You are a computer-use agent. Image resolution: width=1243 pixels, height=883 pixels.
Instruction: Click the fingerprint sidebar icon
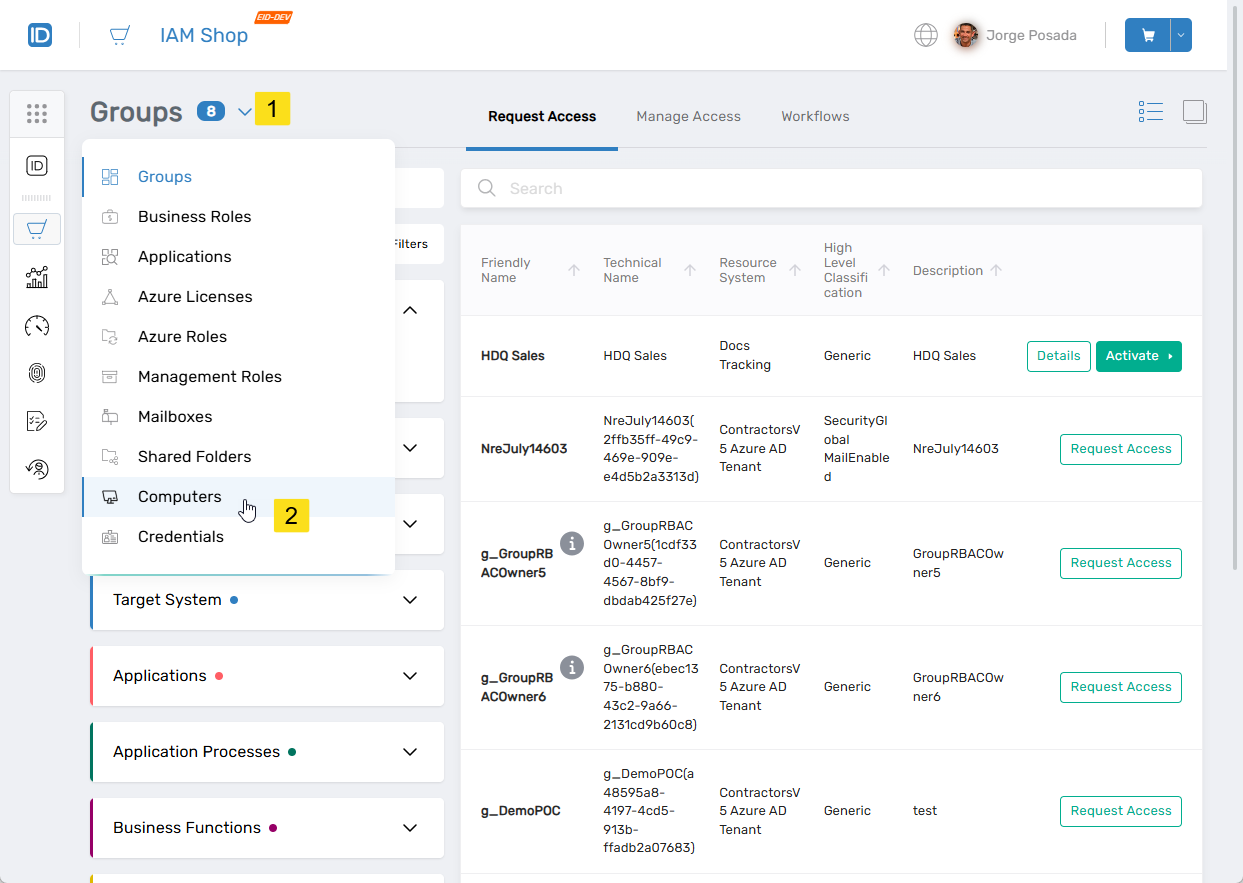pos(37,374)
